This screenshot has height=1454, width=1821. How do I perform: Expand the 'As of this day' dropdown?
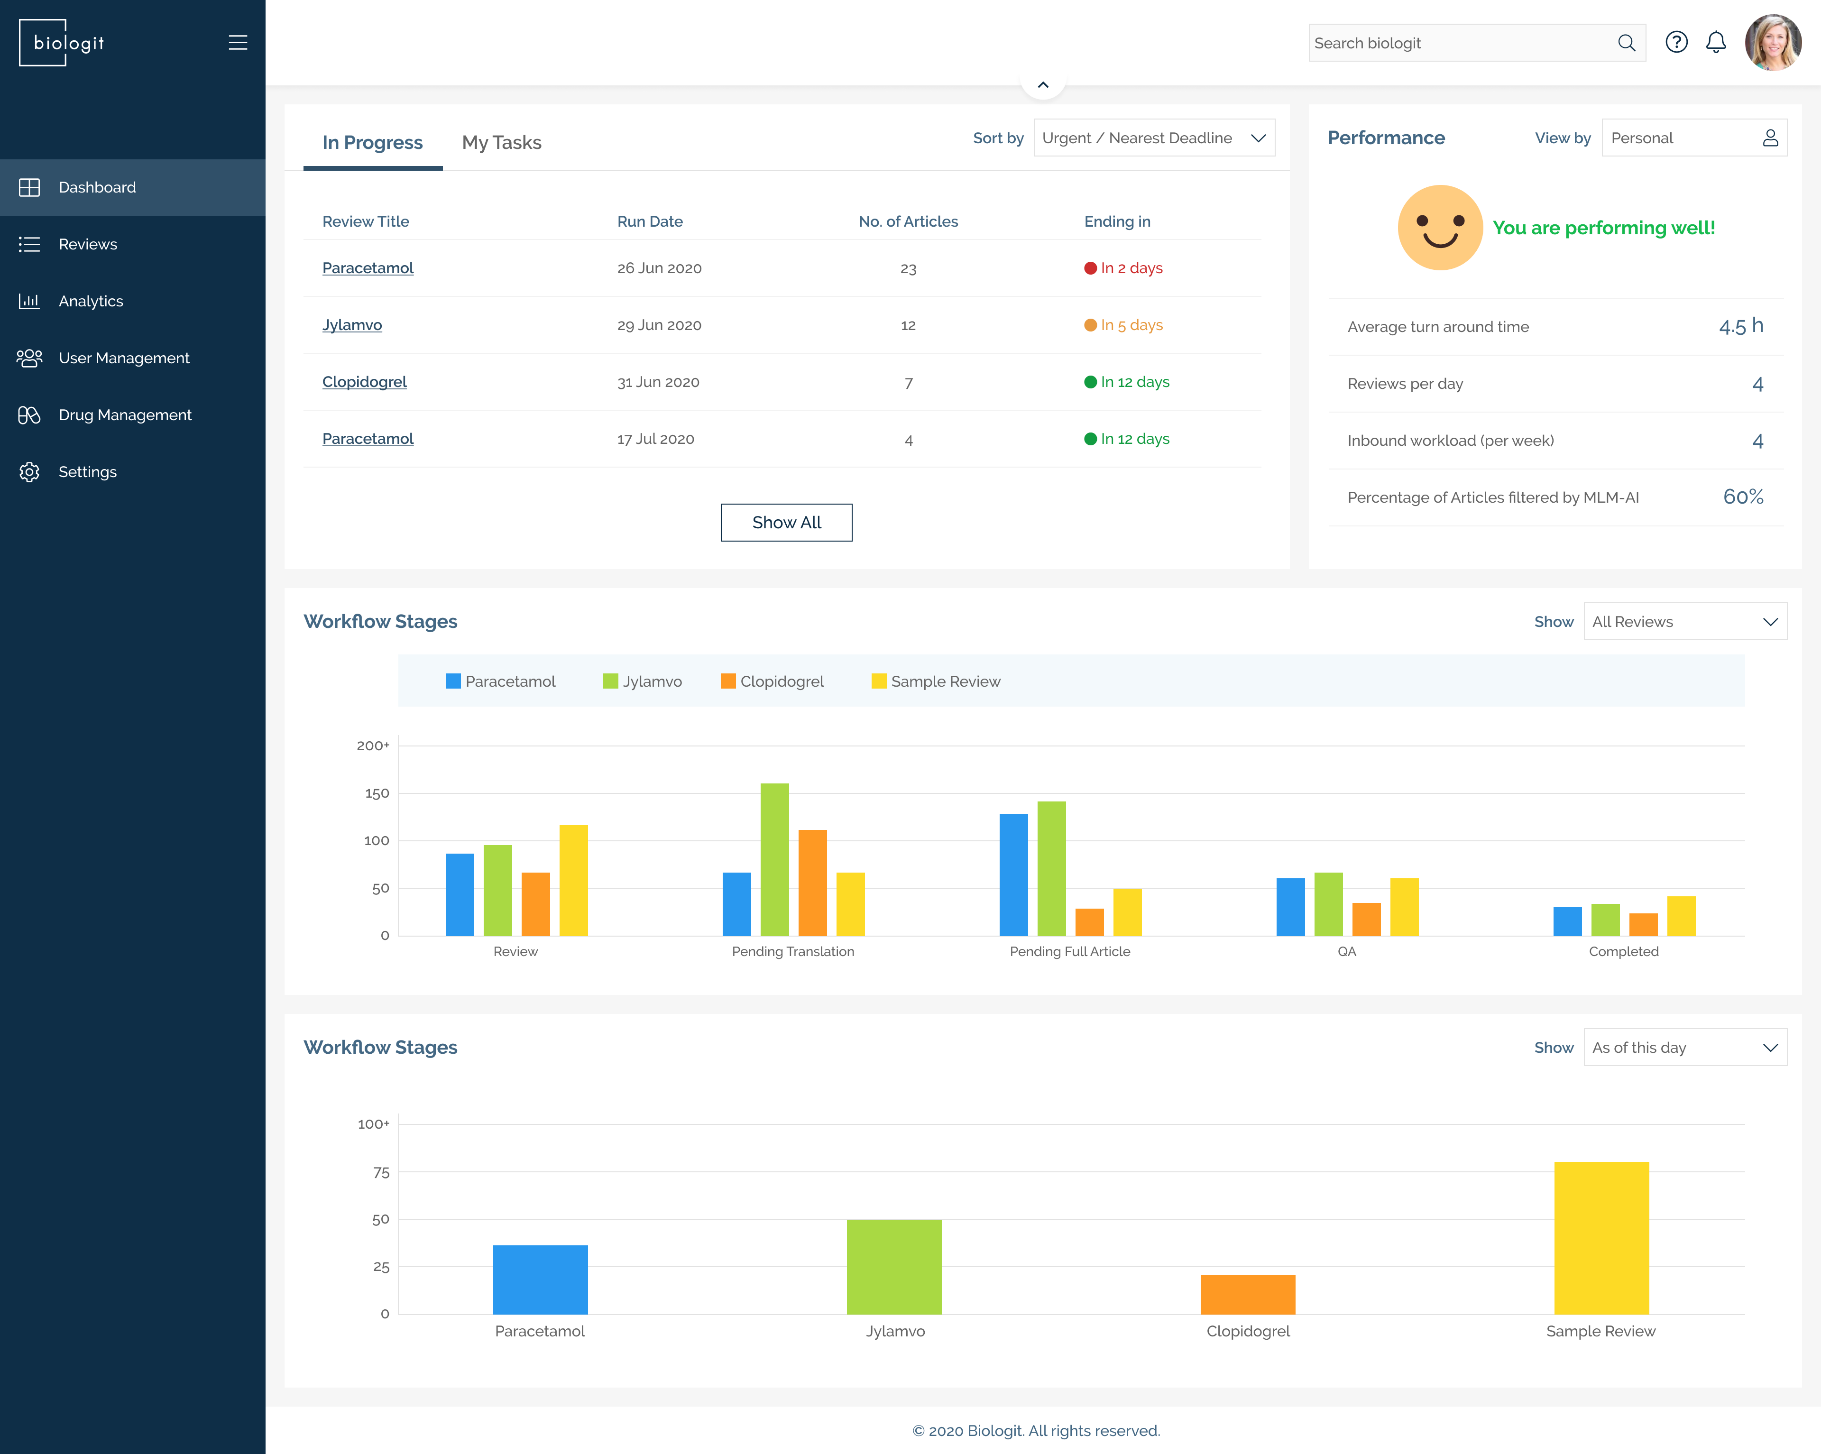(x=1685, y=1047)
